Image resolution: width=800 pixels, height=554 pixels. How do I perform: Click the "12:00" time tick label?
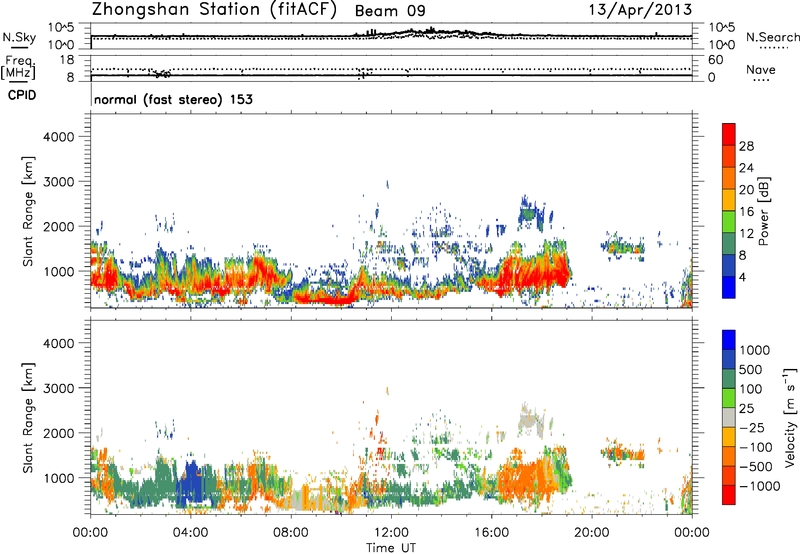coord(391,533)
